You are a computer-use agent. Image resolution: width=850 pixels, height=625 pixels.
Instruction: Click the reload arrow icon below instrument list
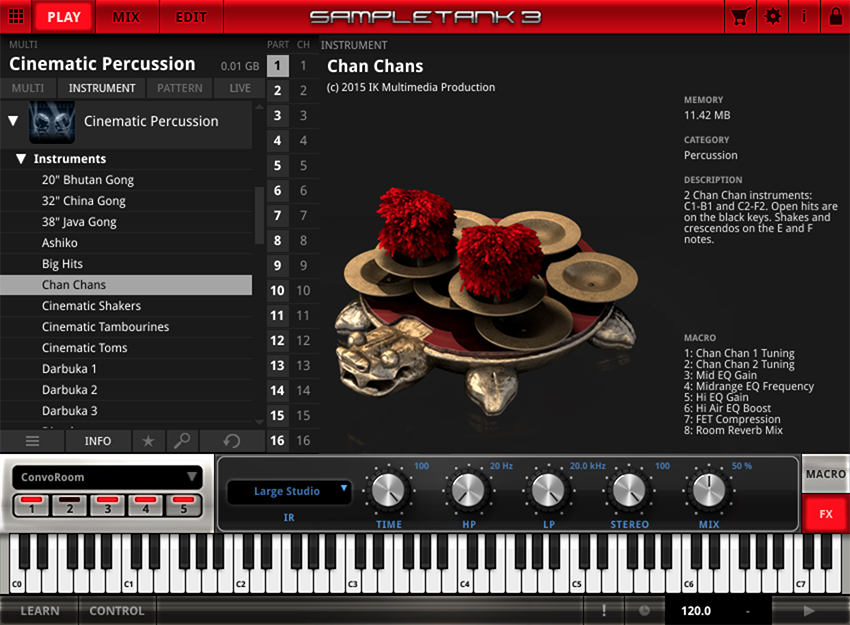[232, 441]
